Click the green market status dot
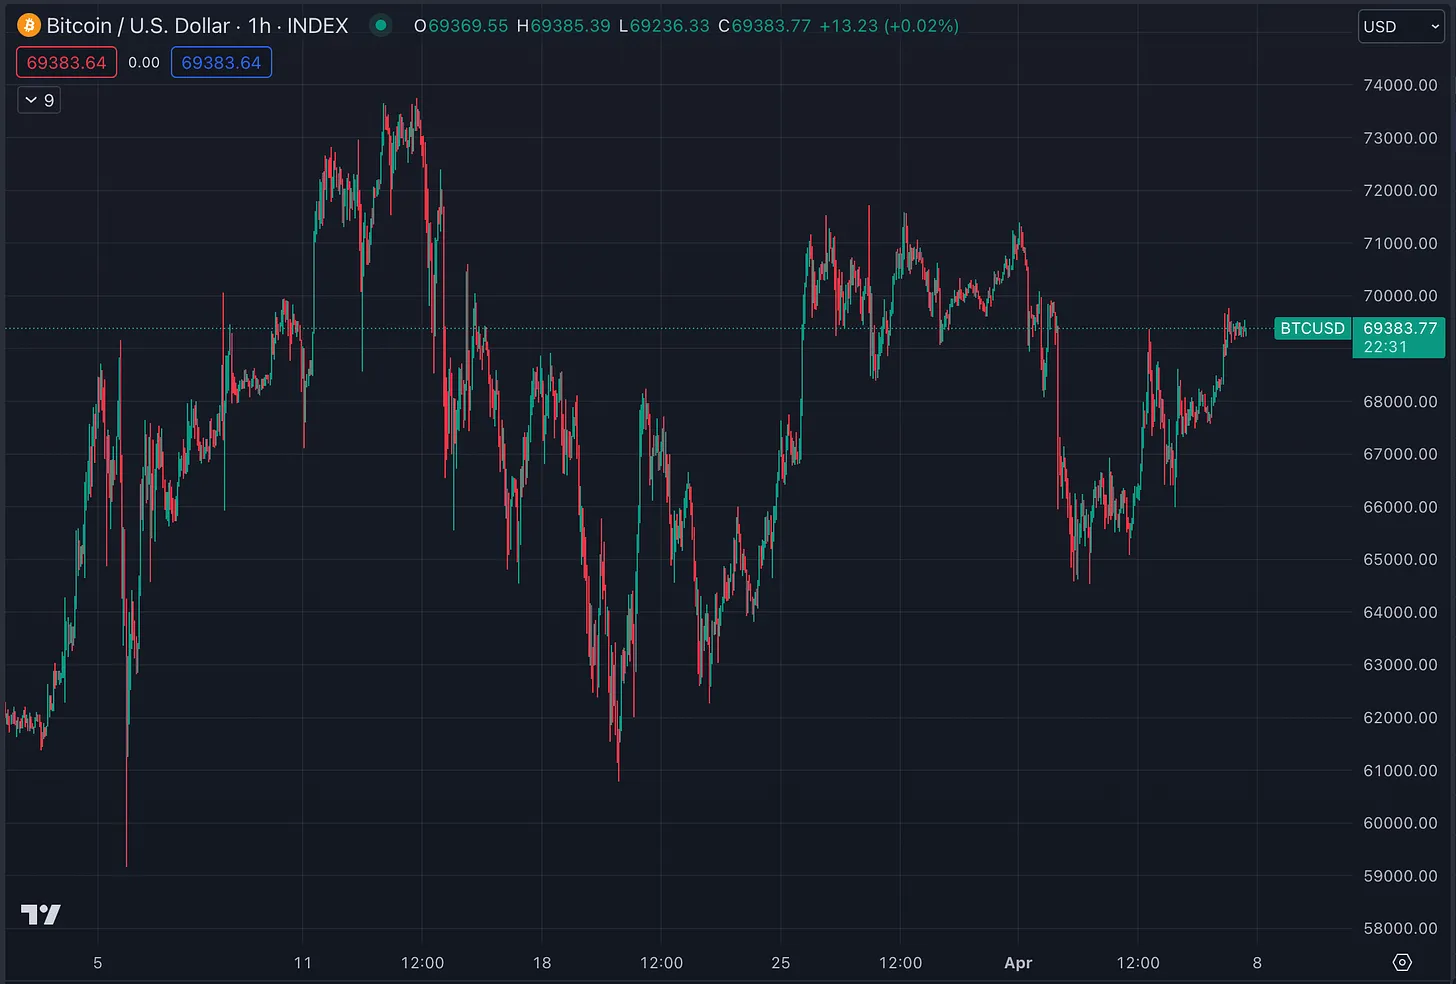The image size is (1456, 984). click(x=381, y=25)
